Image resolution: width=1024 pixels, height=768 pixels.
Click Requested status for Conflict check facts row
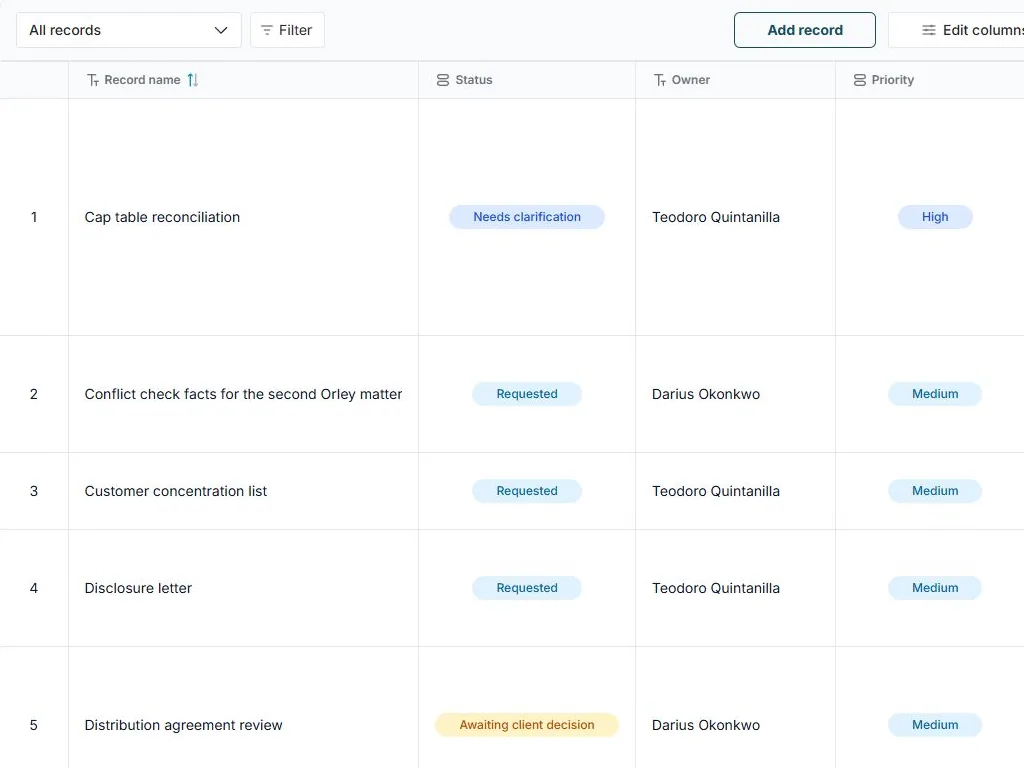click(527, 394)
